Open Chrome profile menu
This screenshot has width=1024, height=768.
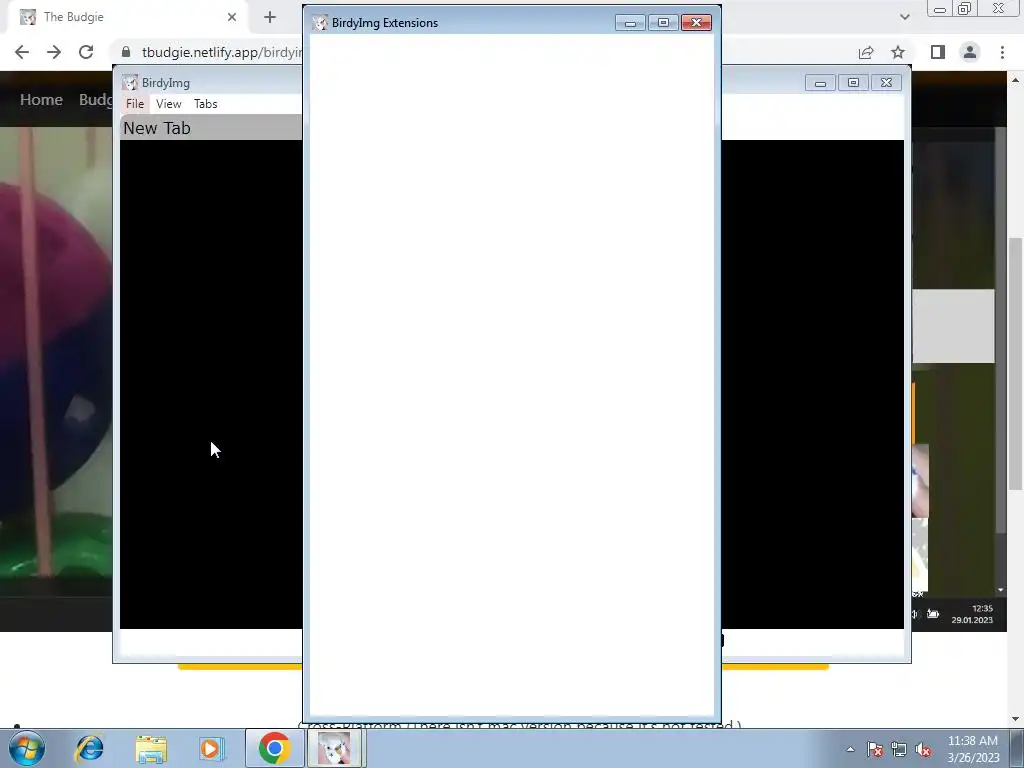point(970,52)
